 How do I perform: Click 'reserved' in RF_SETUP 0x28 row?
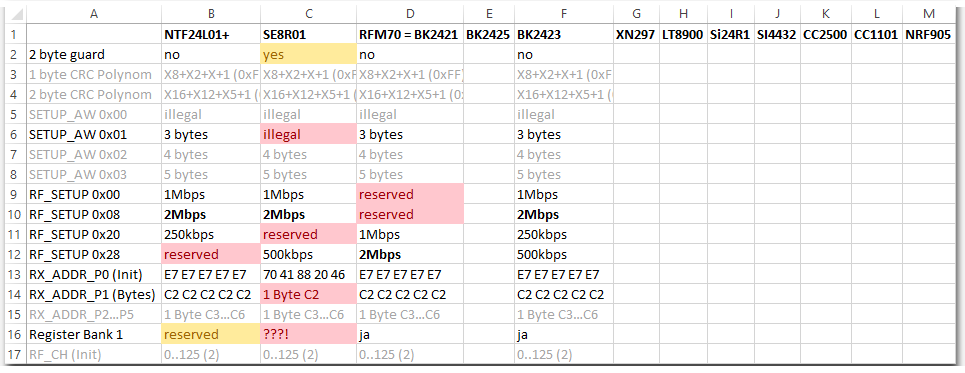tap(210, 254)
